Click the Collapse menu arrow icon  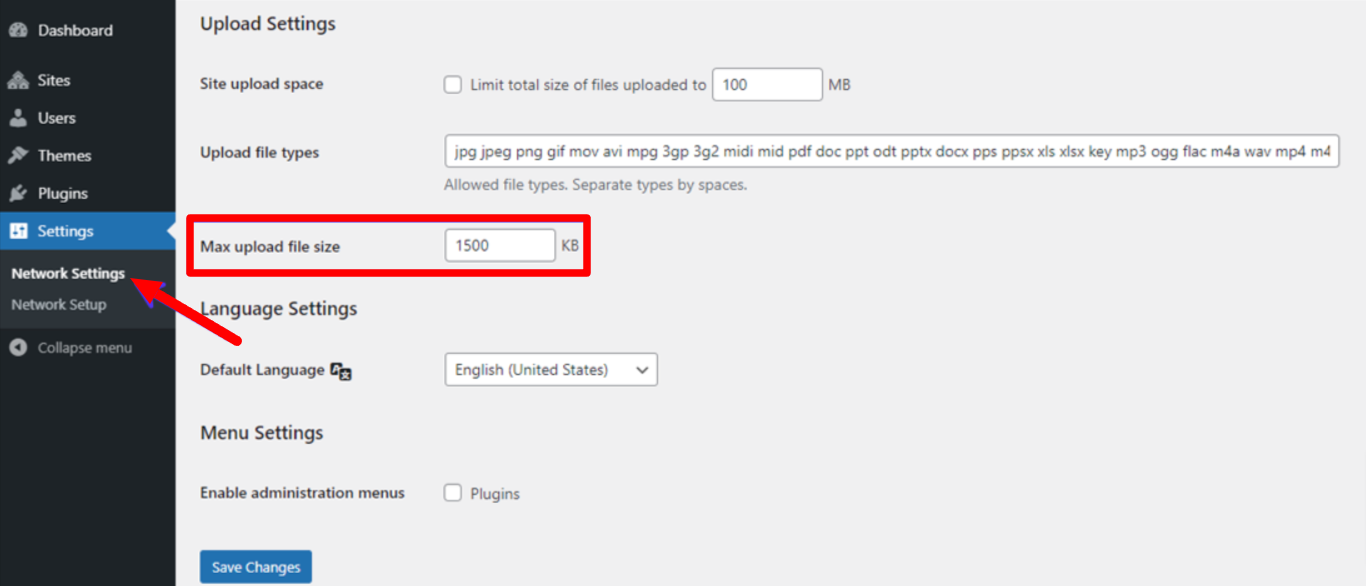point(18,348)
